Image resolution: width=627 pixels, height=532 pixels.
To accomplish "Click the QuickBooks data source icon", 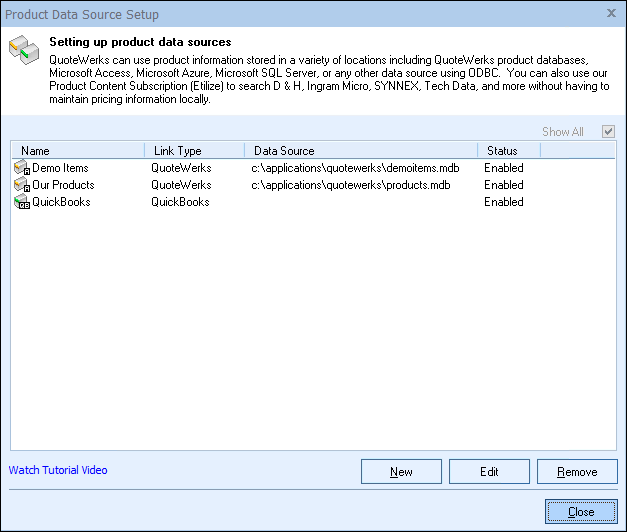I will [21, 202].
